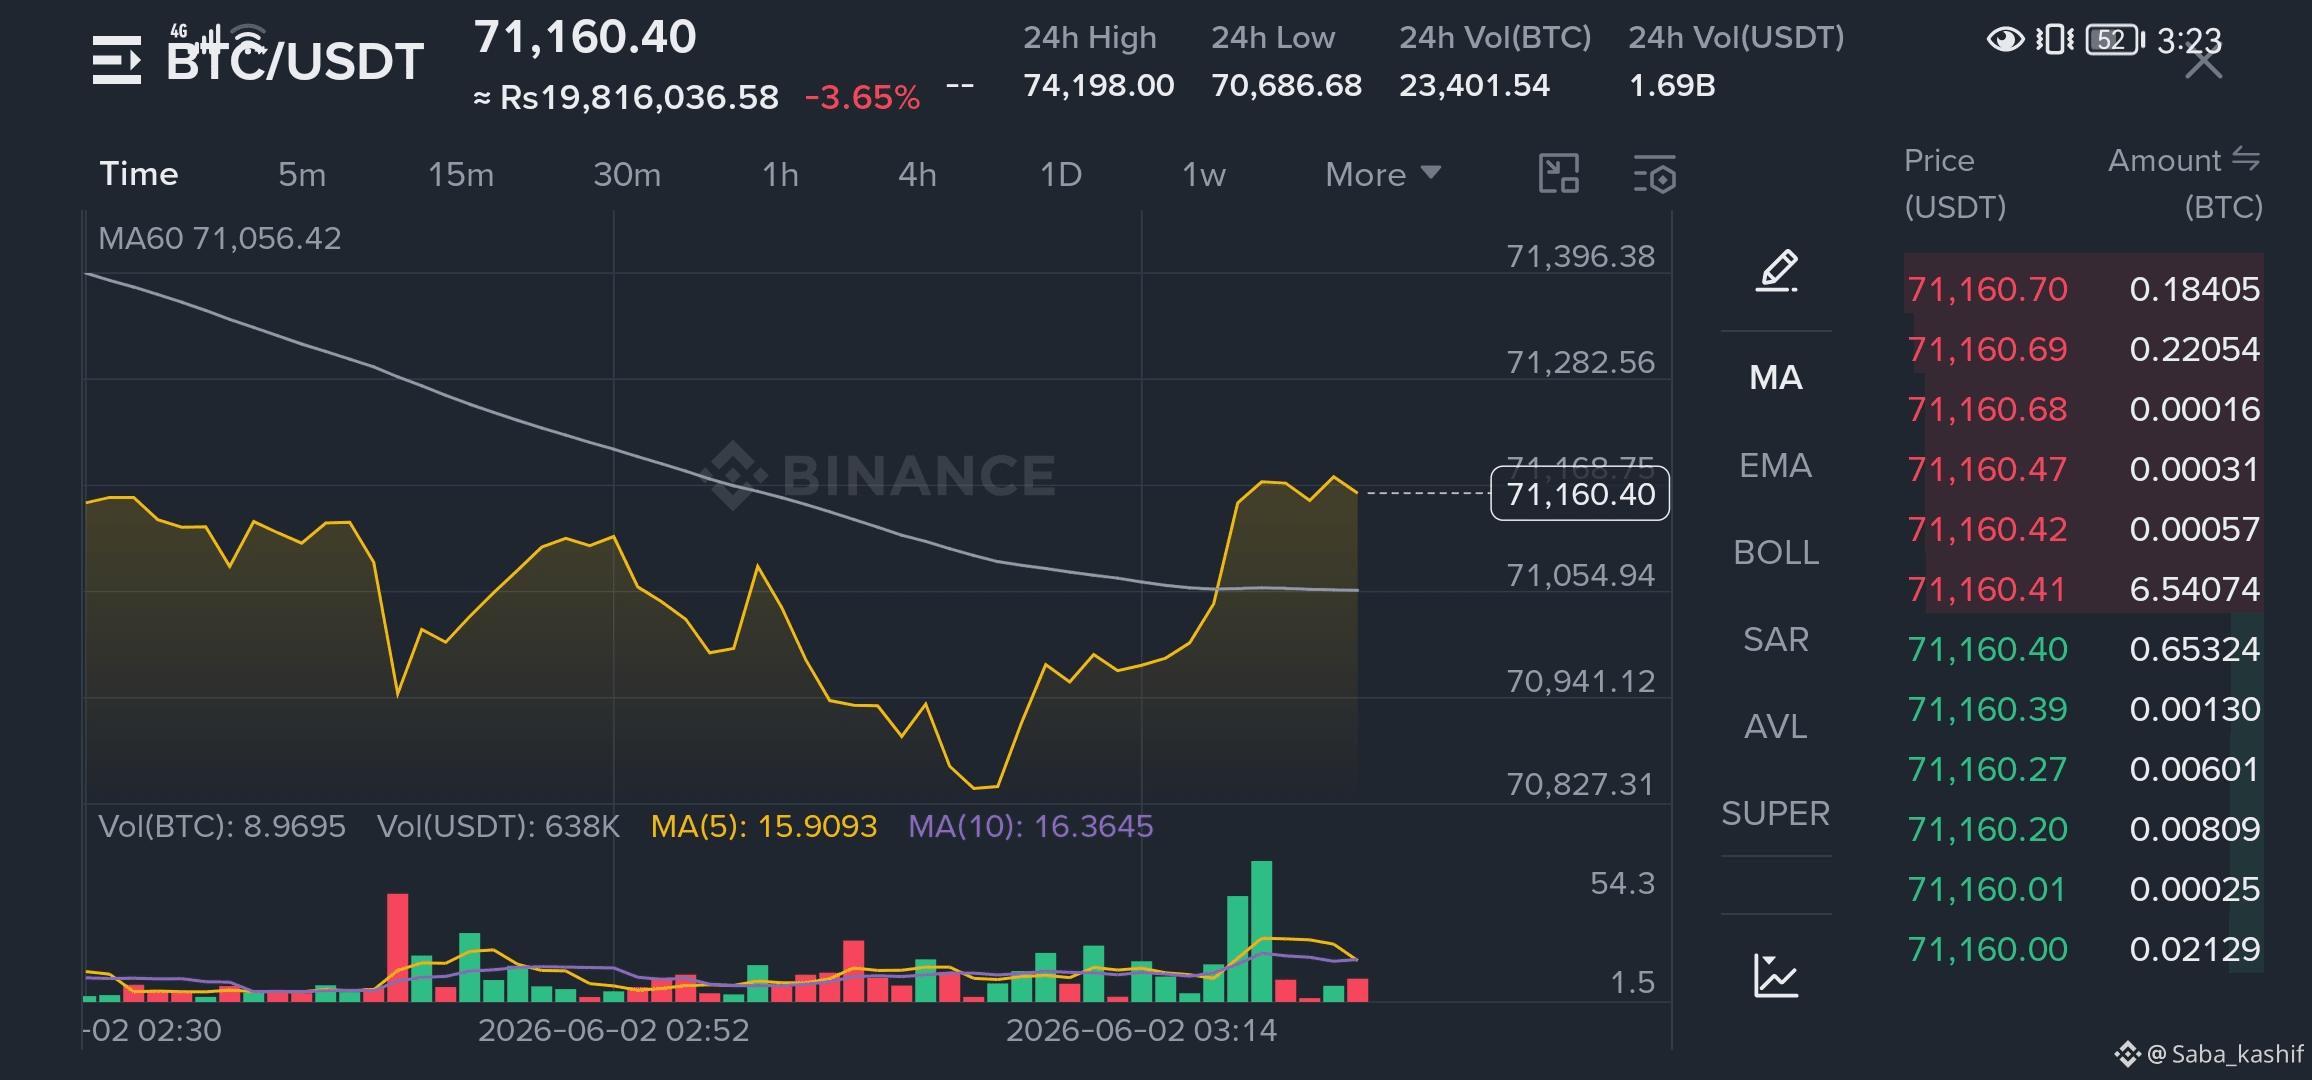Click the 2026-06-02 02:52 time axis label

pos(613,1031)
